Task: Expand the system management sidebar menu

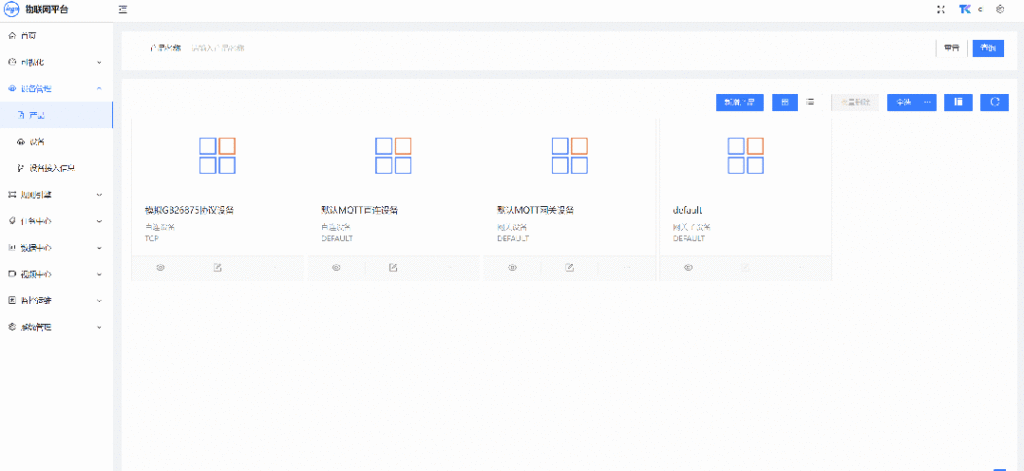Action: [x=56, y=327]
